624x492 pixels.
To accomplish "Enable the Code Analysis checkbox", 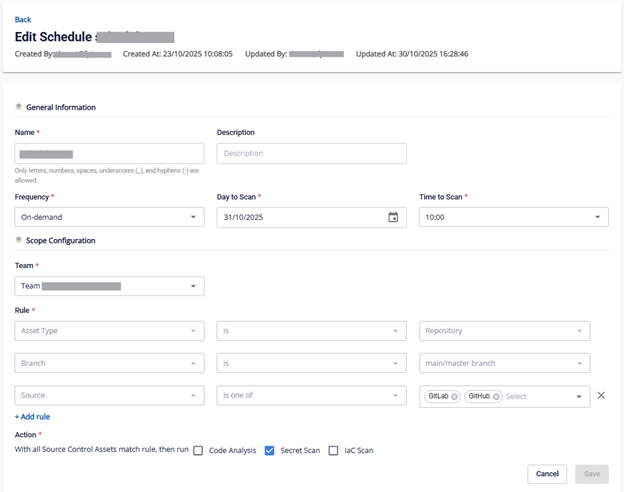I will point(199,450).
